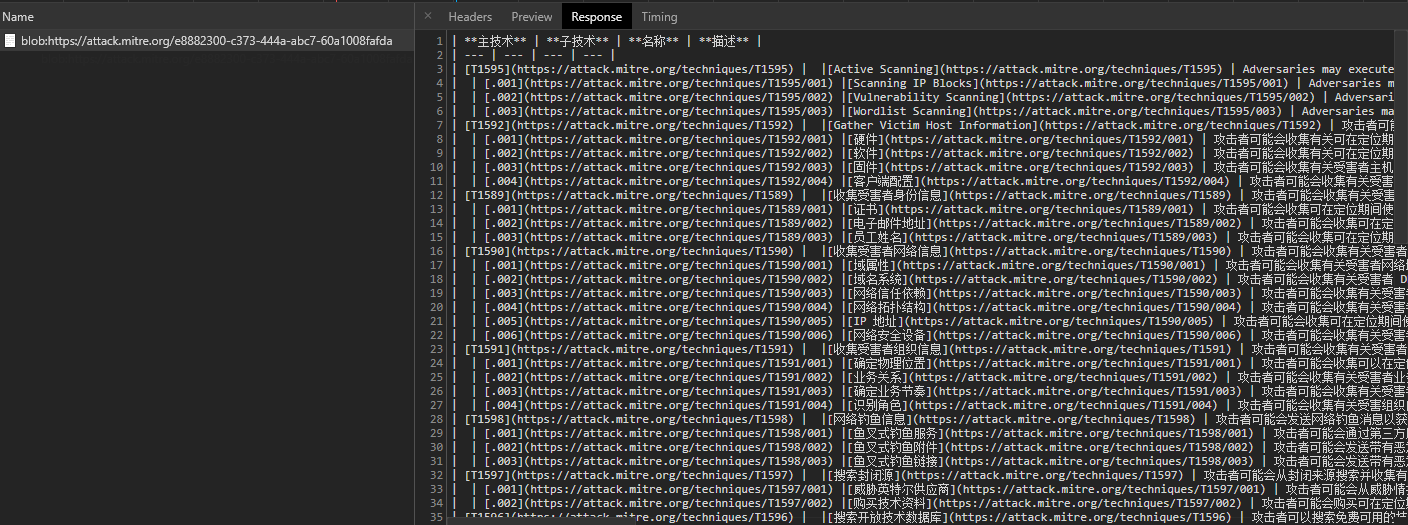Click the **主技术** header cell text

[495, 41]
